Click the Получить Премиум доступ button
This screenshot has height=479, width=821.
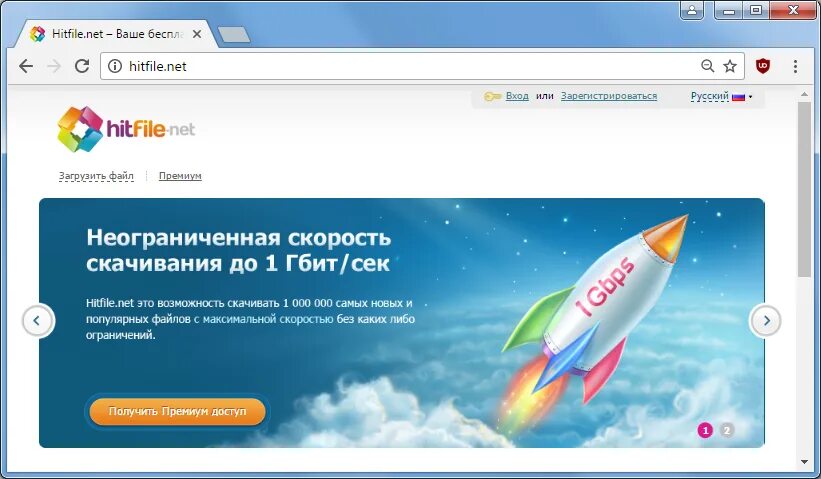pyautogui.click(x=177, y=411)
